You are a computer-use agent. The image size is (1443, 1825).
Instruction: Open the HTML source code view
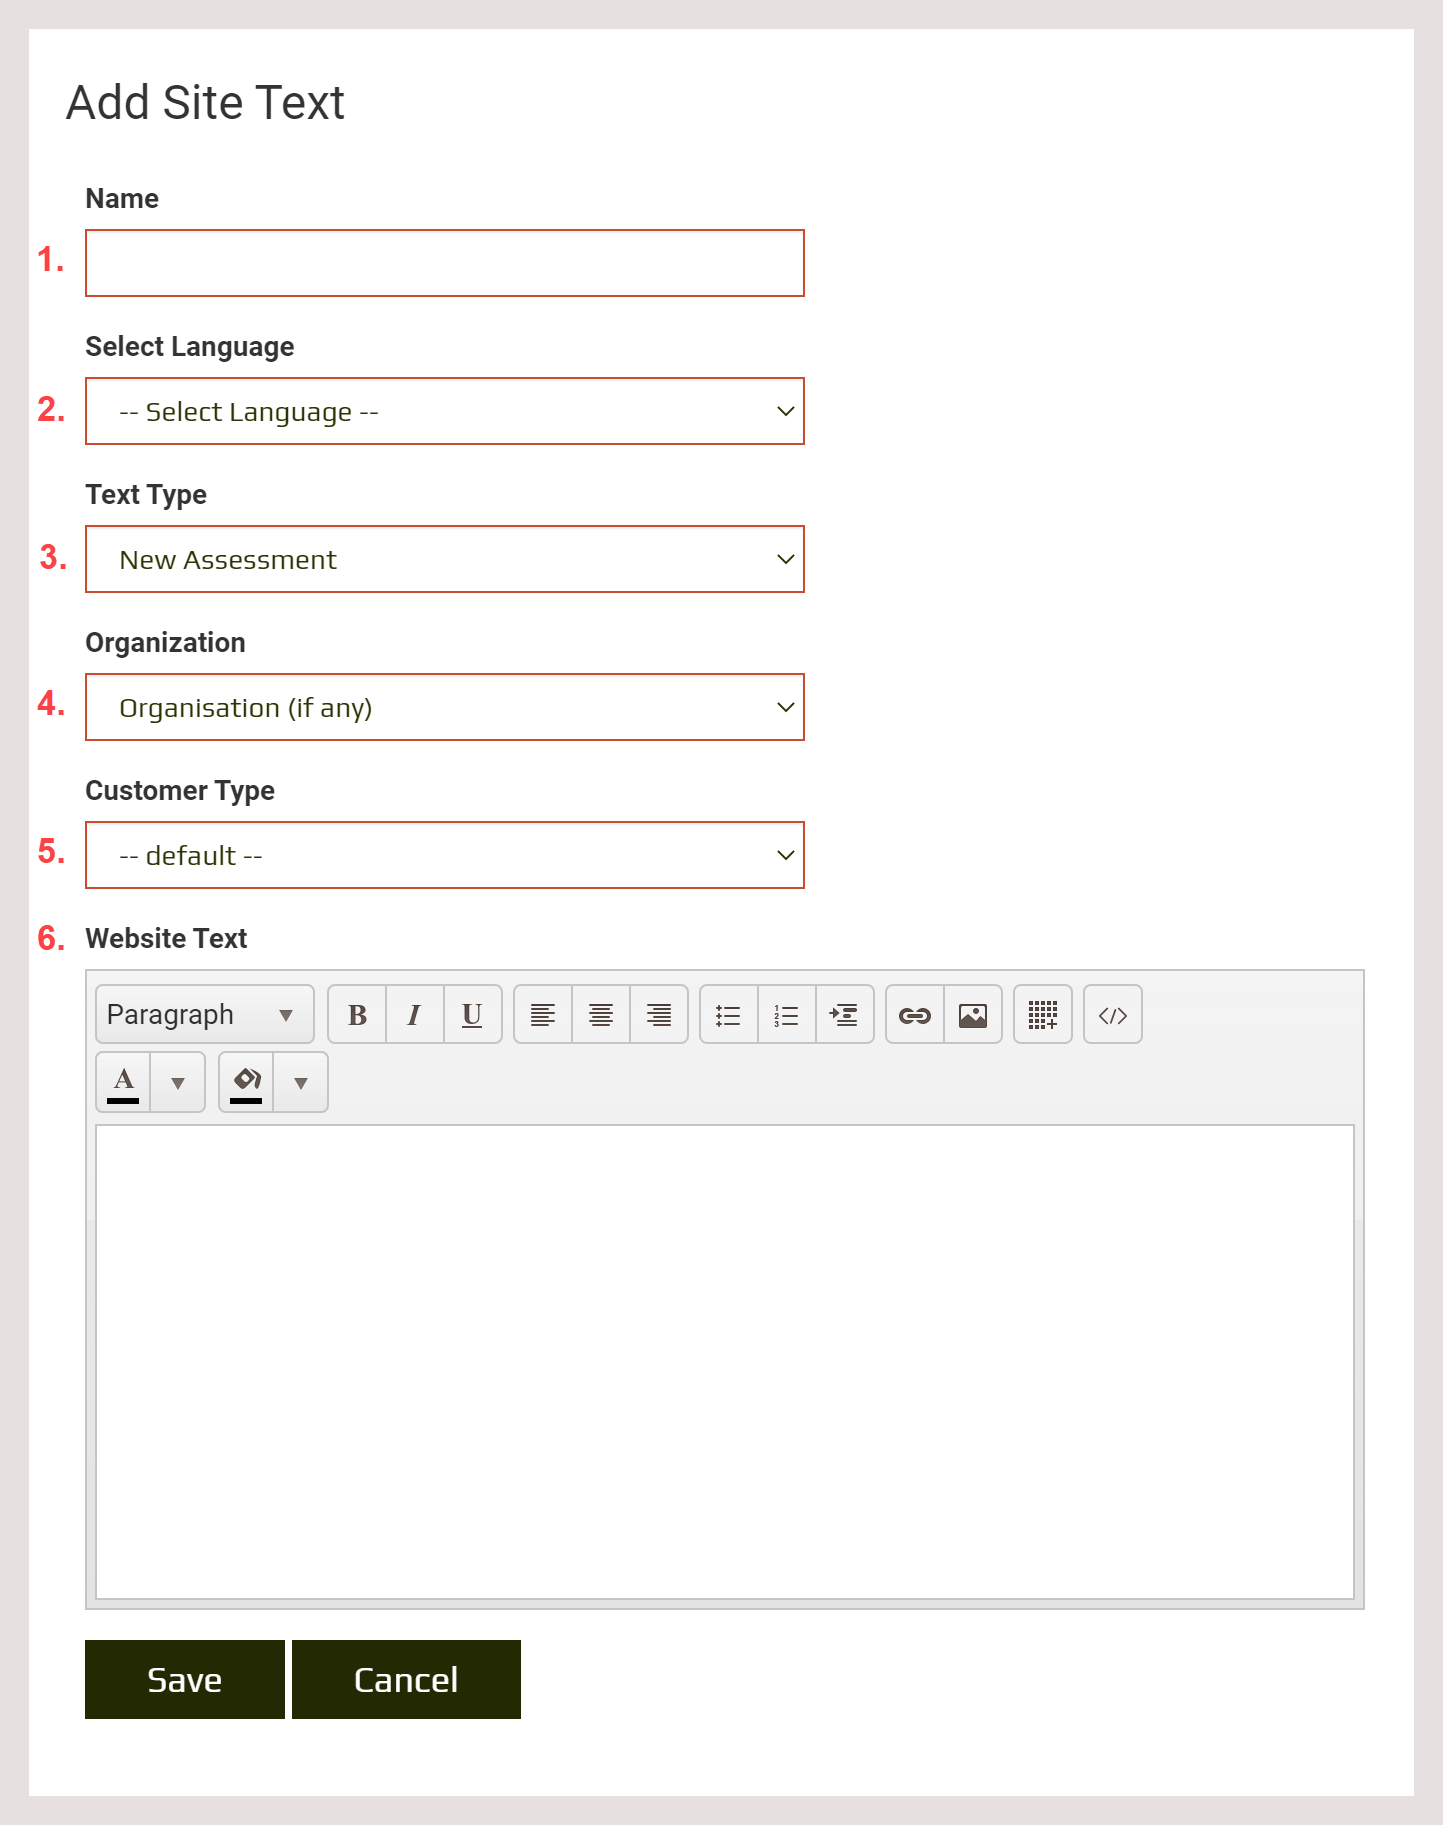pyautogui.click(x=1113, y=1015)
